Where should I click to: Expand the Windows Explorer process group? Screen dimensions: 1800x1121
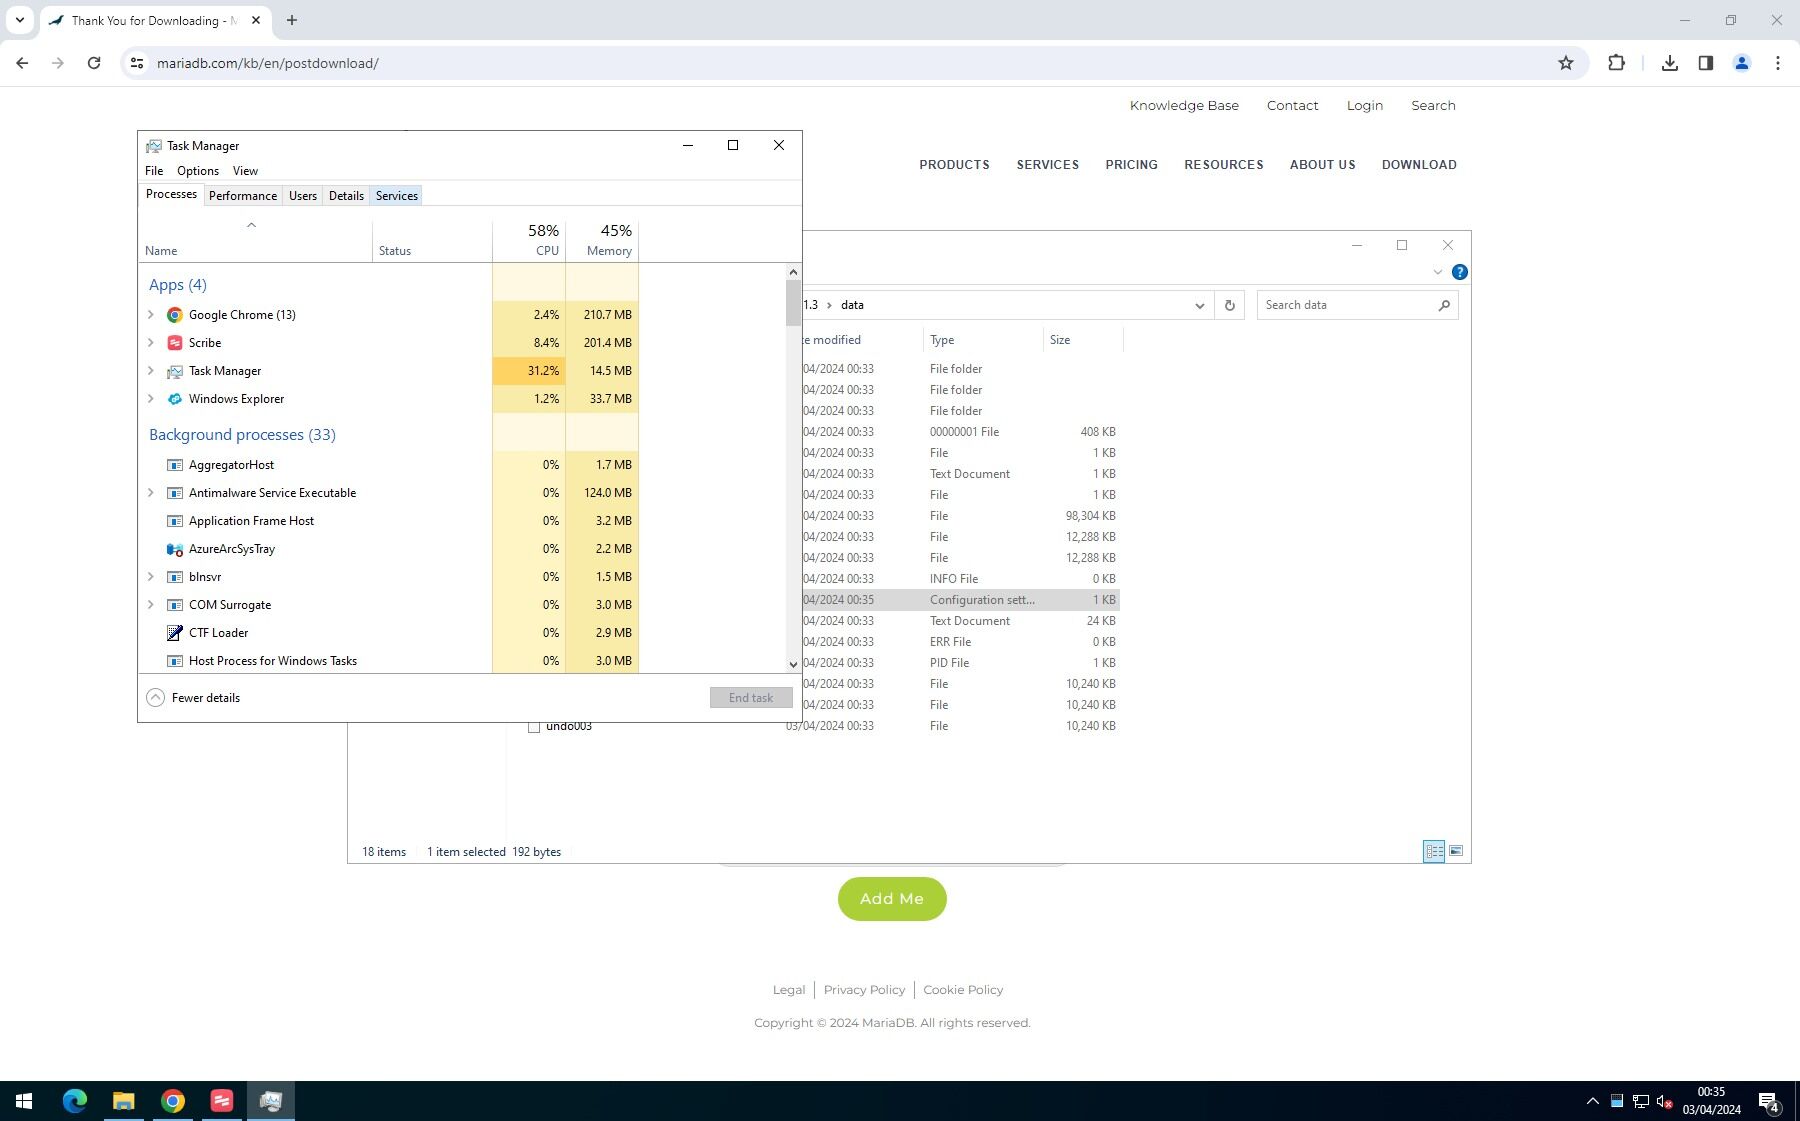(151, 399)
